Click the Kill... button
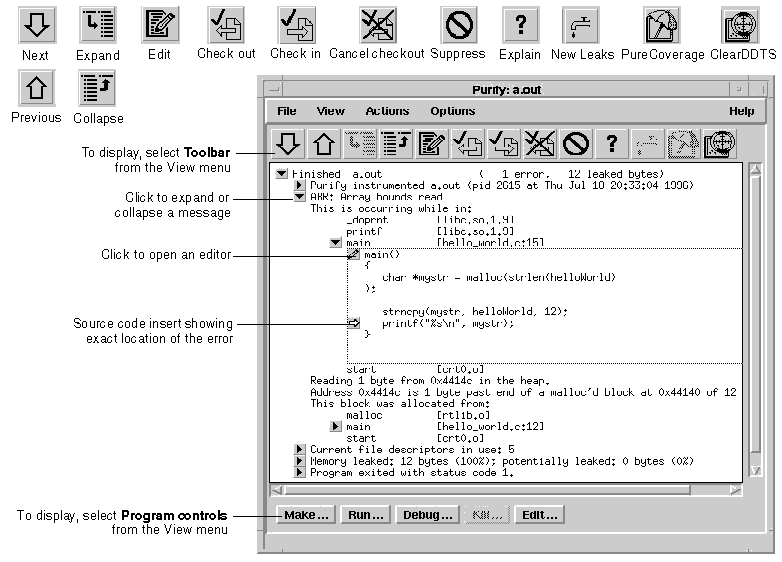 (487, 515)
